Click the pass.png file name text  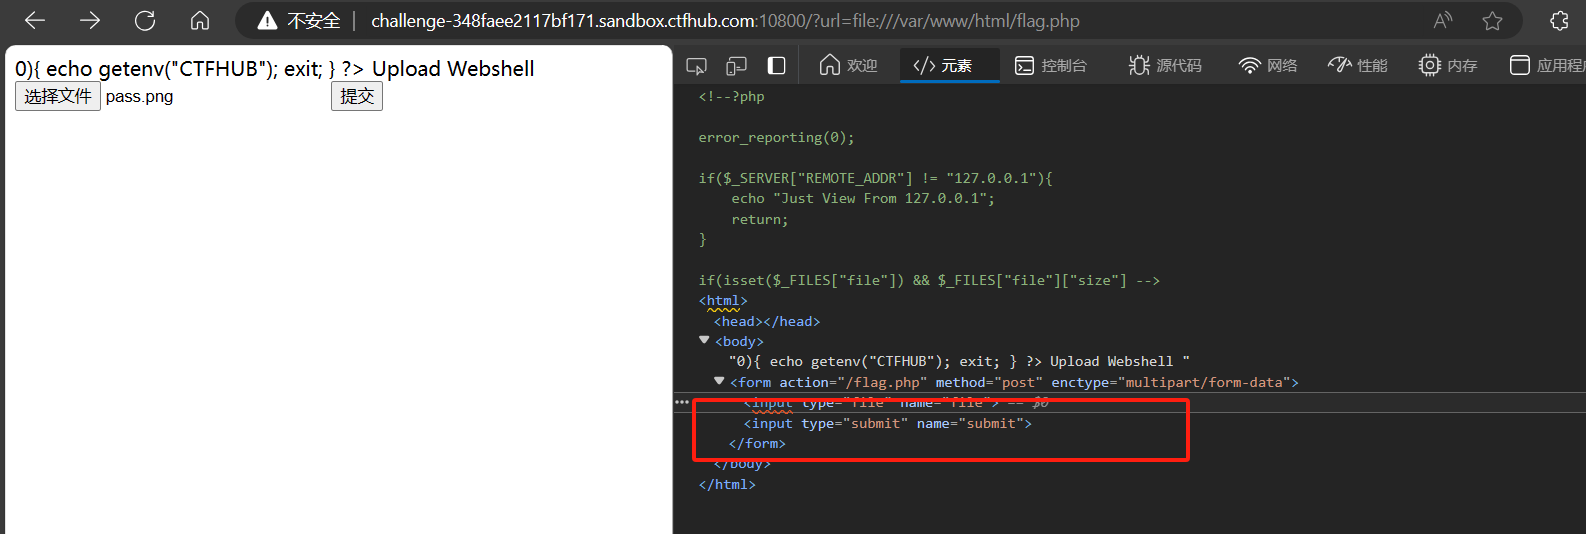click(139, 96)
